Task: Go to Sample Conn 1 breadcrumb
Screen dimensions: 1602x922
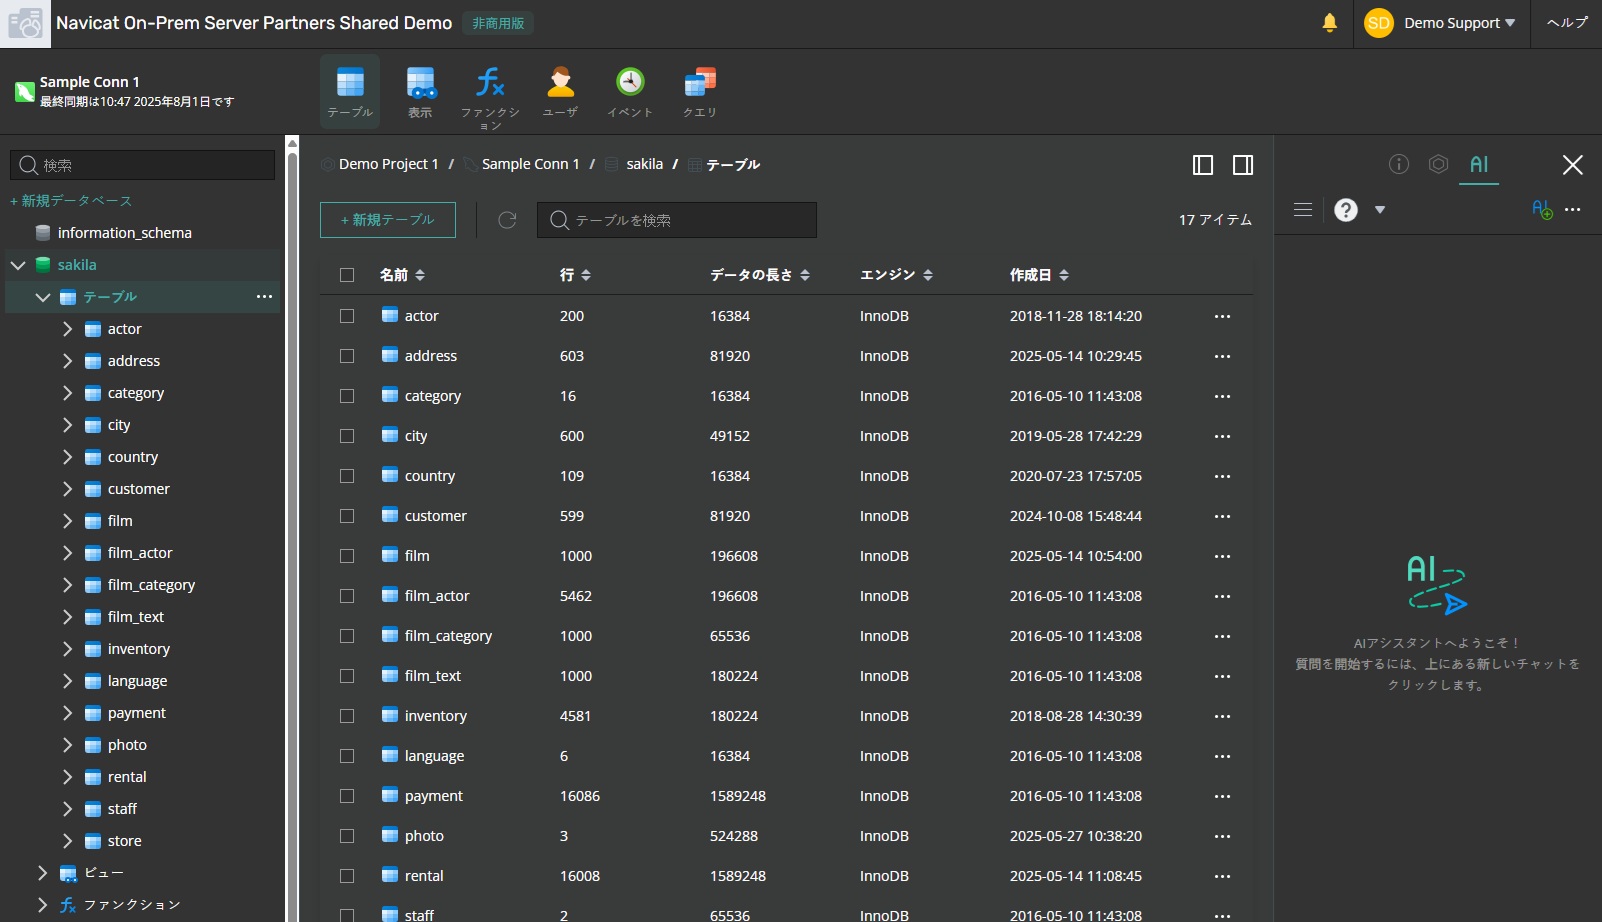Action: tap(531, 164)
